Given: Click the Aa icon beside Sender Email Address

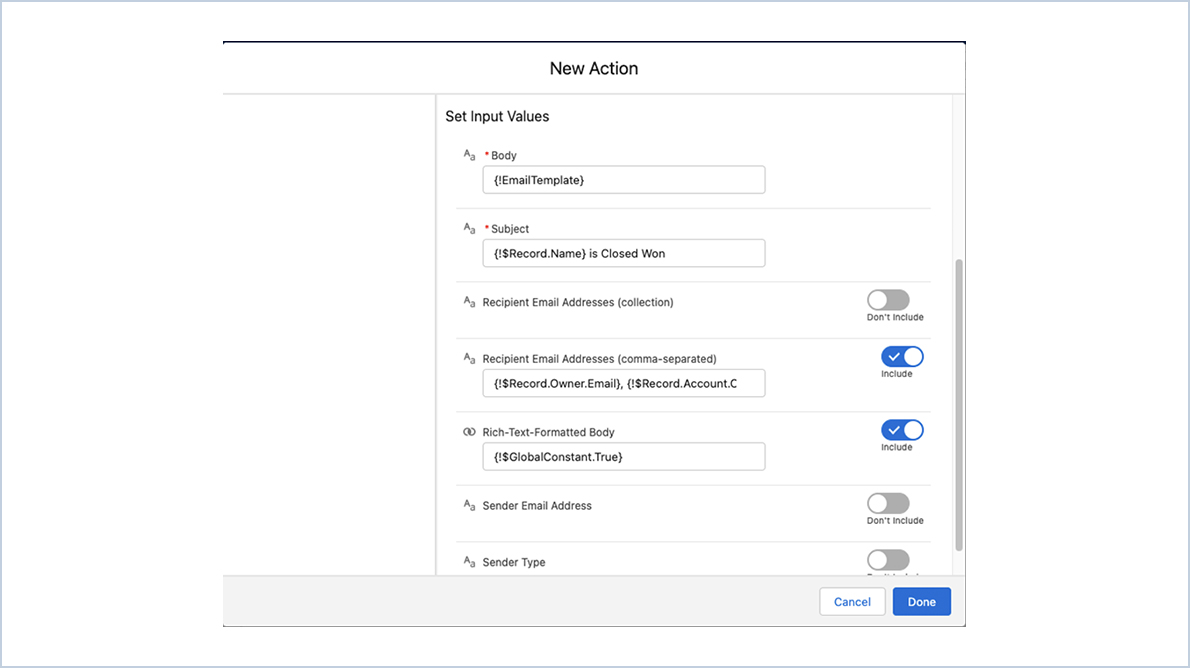Looking at the screenshot, I should click(469, 505).
